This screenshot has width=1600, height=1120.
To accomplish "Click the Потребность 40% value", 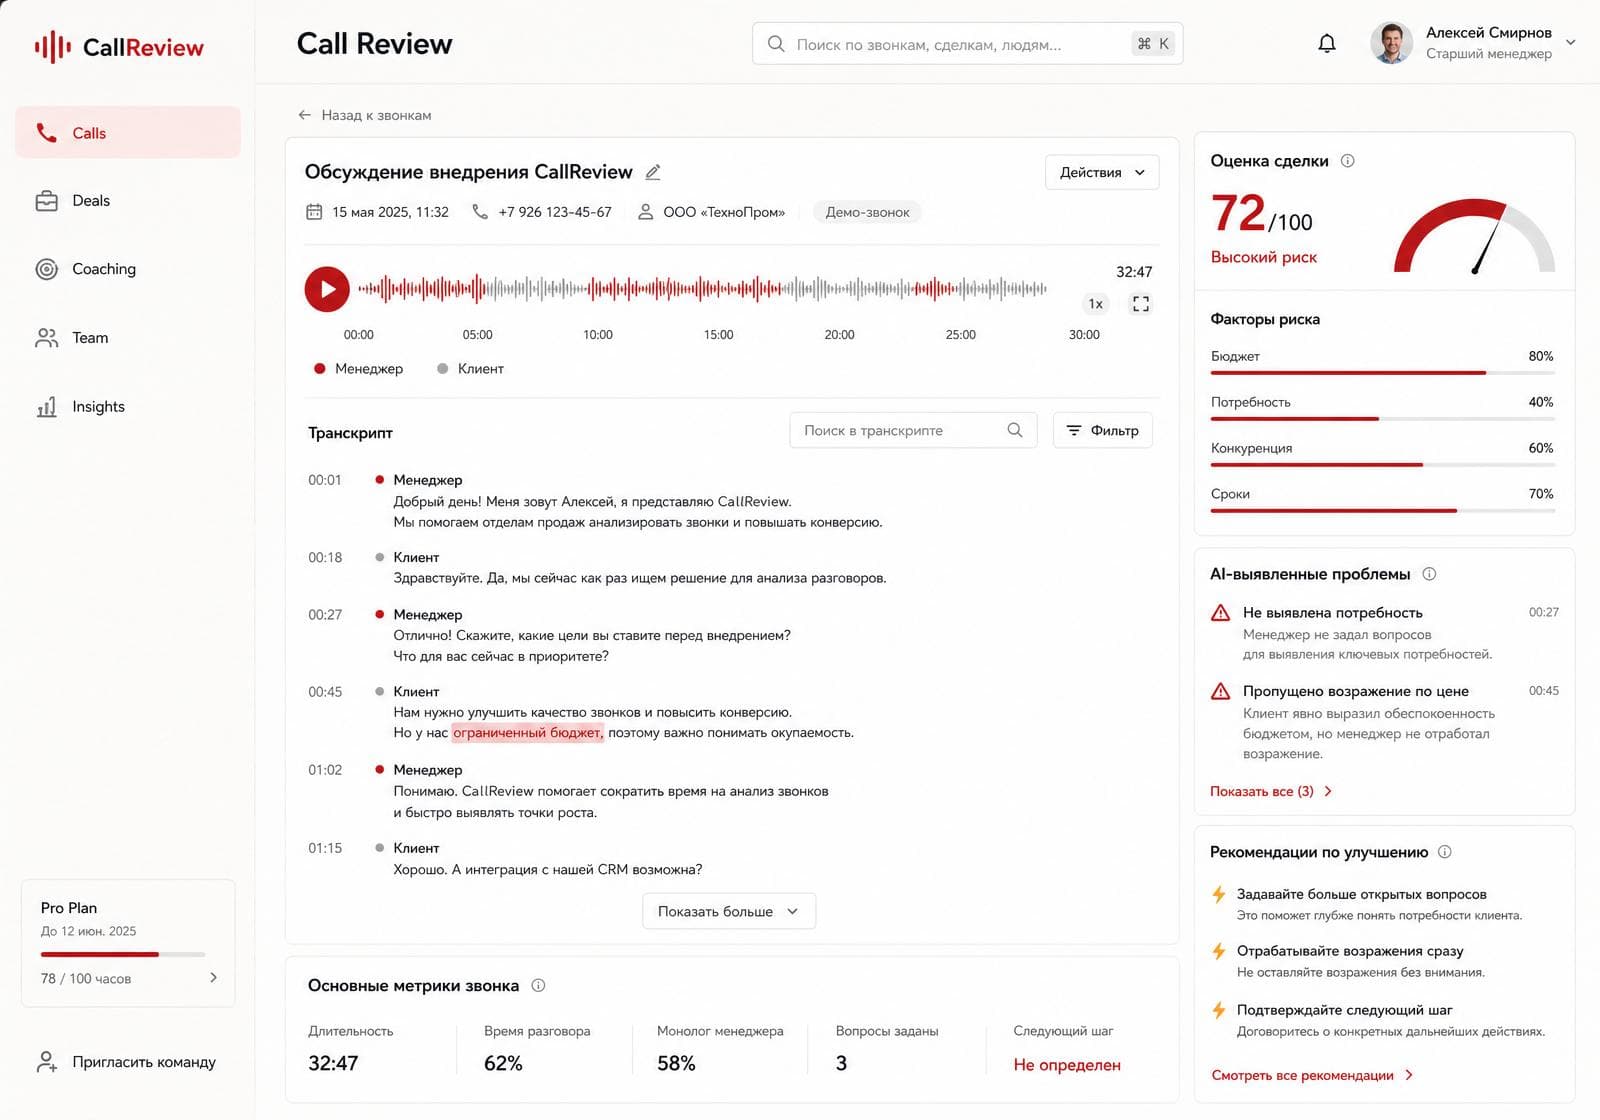I will pos(1541,402).
